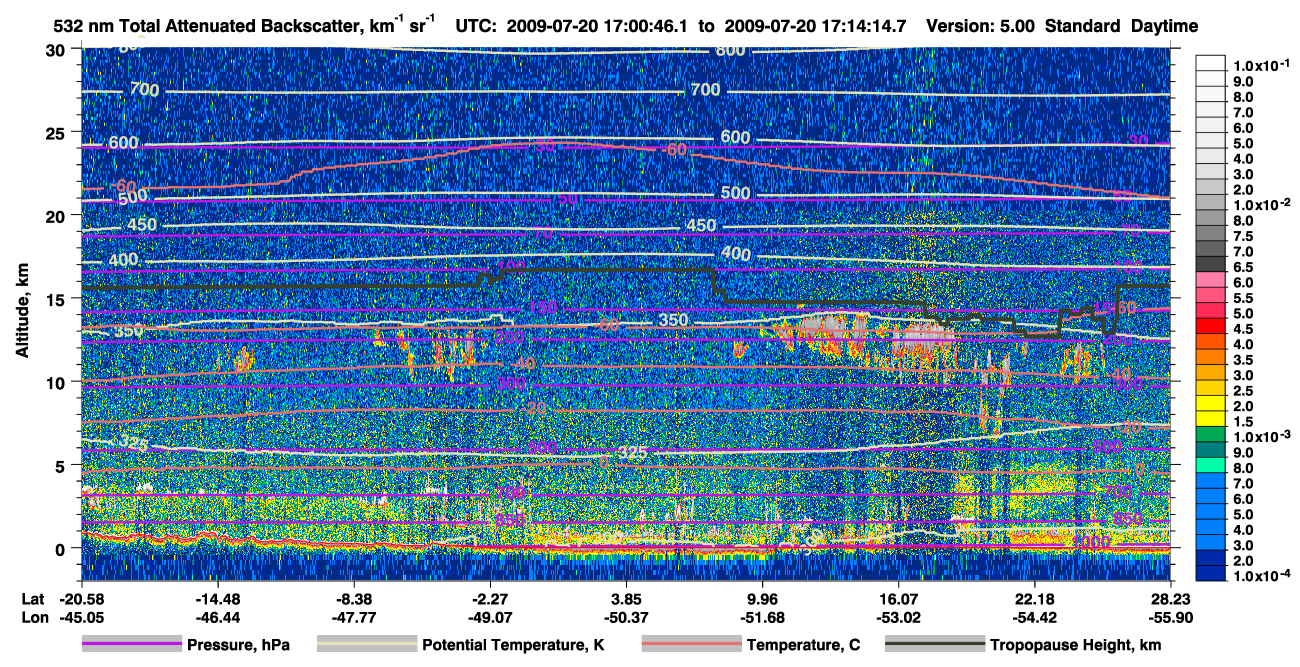Click the dark Tropopause Height legend line sample
The height and width of the screenshot is (667, 1300).
(934, 645)
